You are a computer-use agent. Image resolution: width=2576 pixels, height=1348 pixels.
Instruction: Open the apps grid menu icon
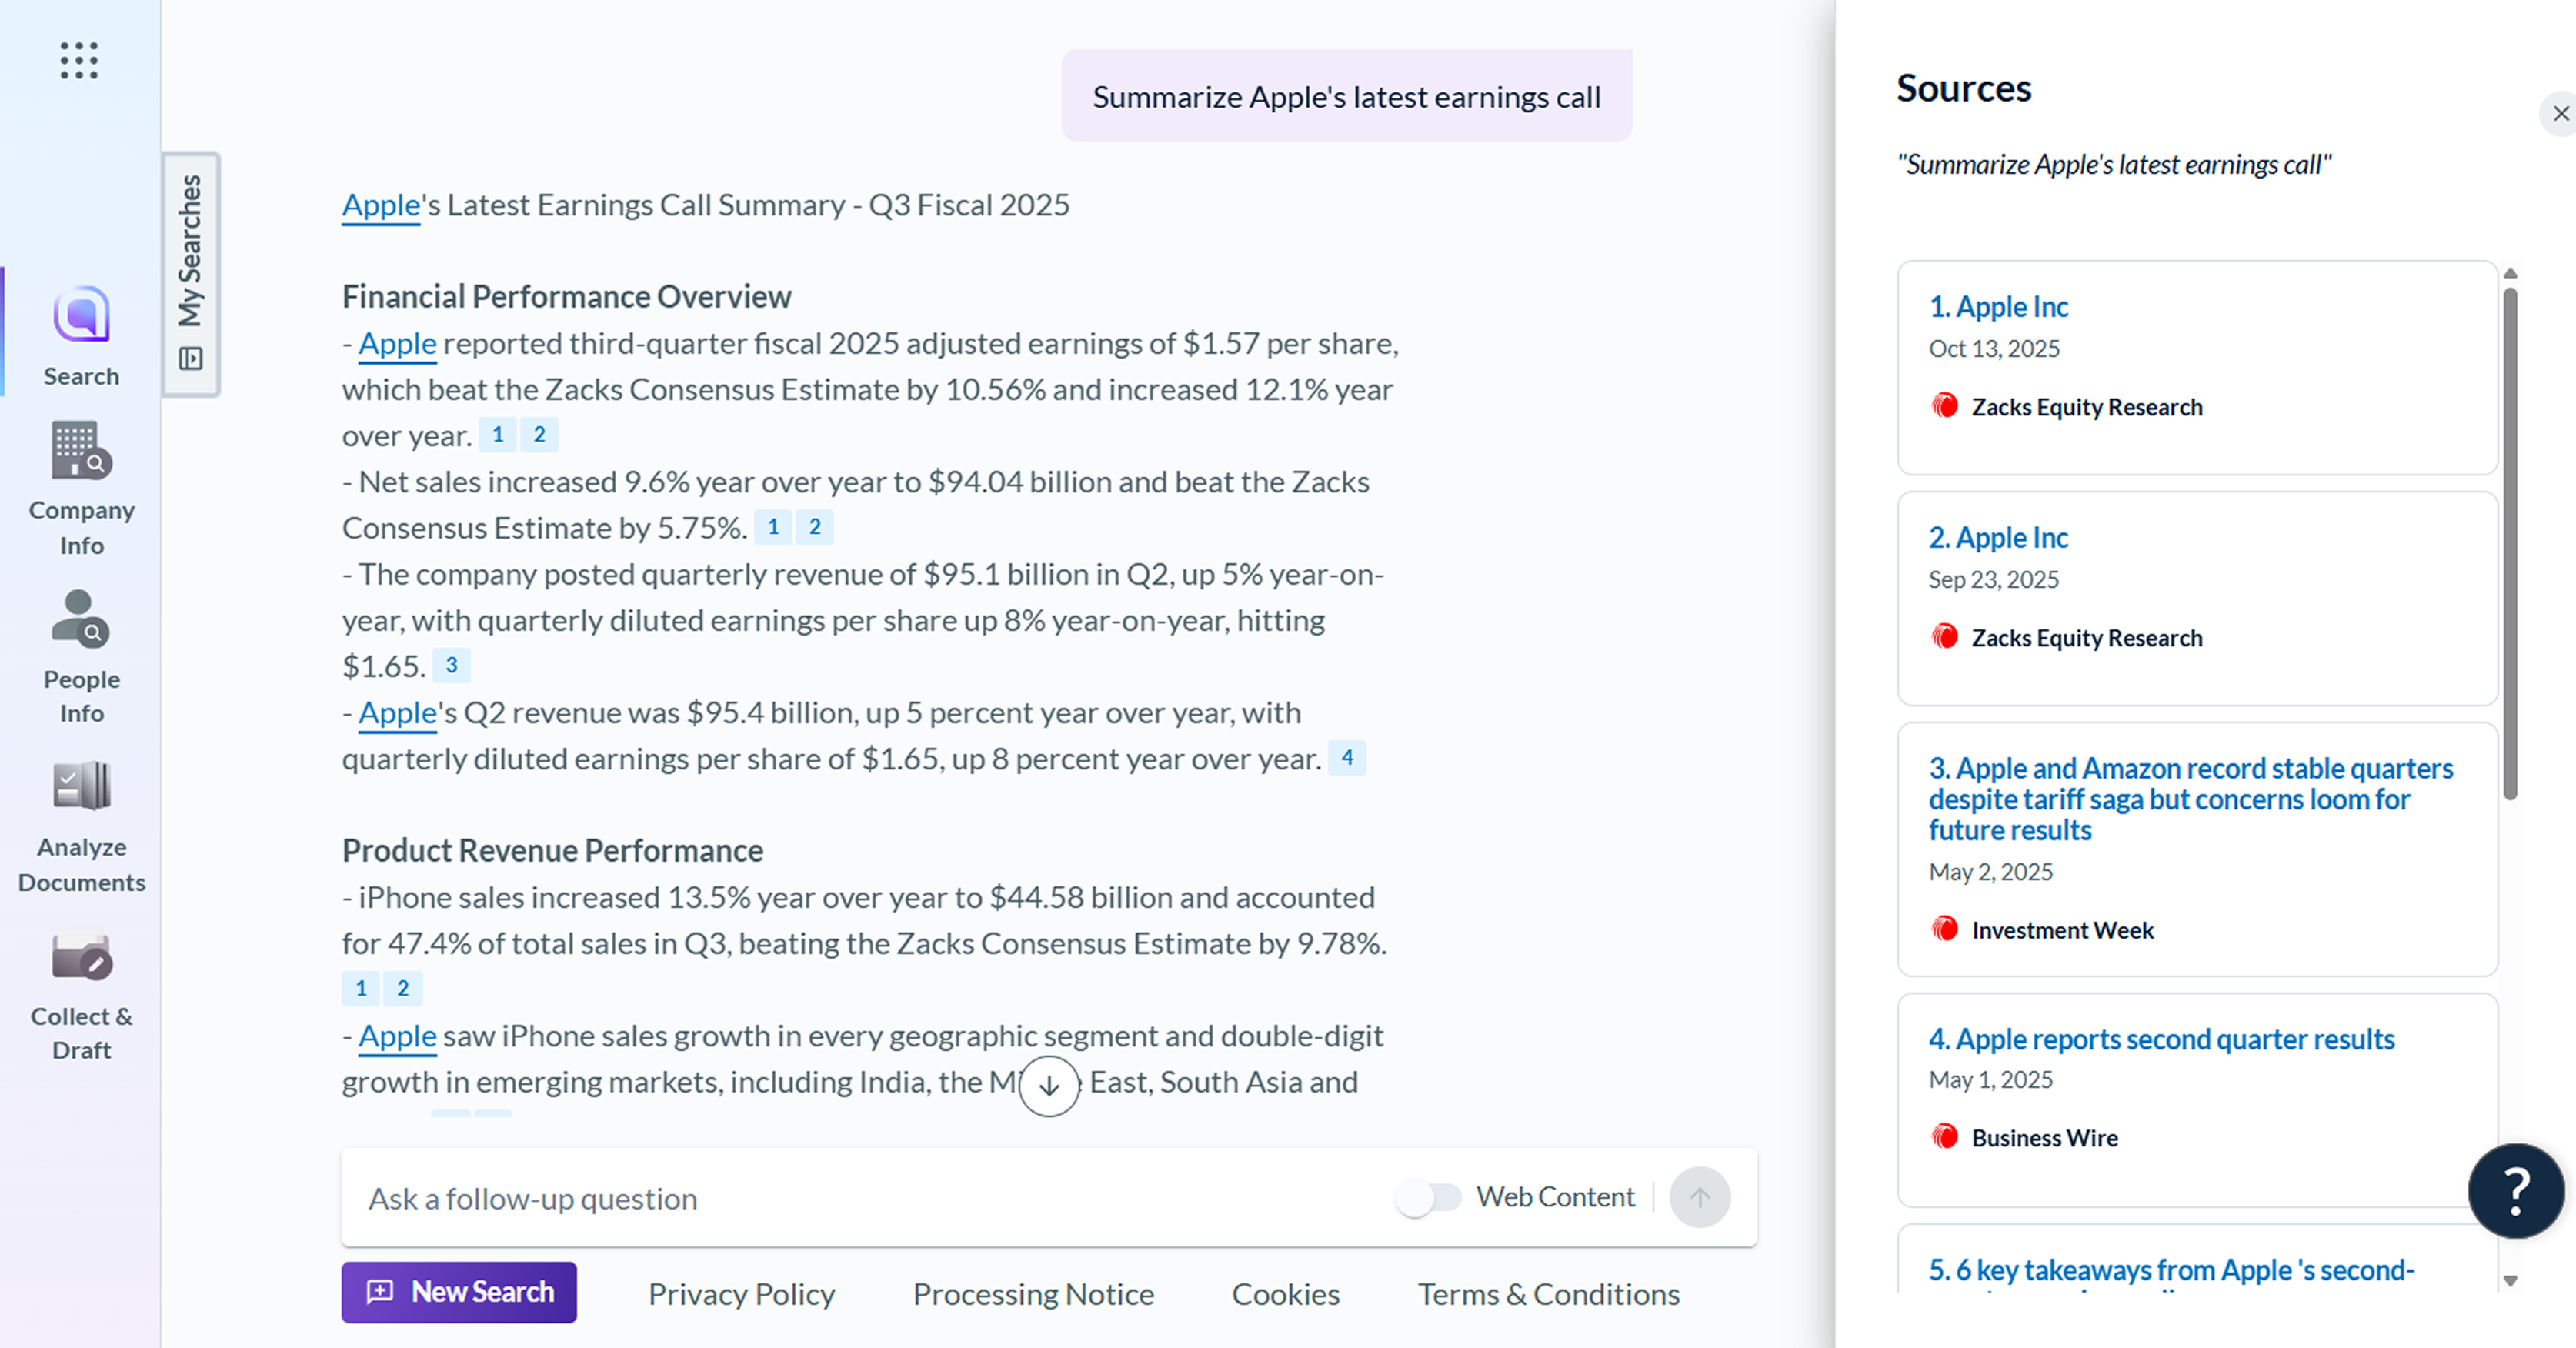pos(79,61)
